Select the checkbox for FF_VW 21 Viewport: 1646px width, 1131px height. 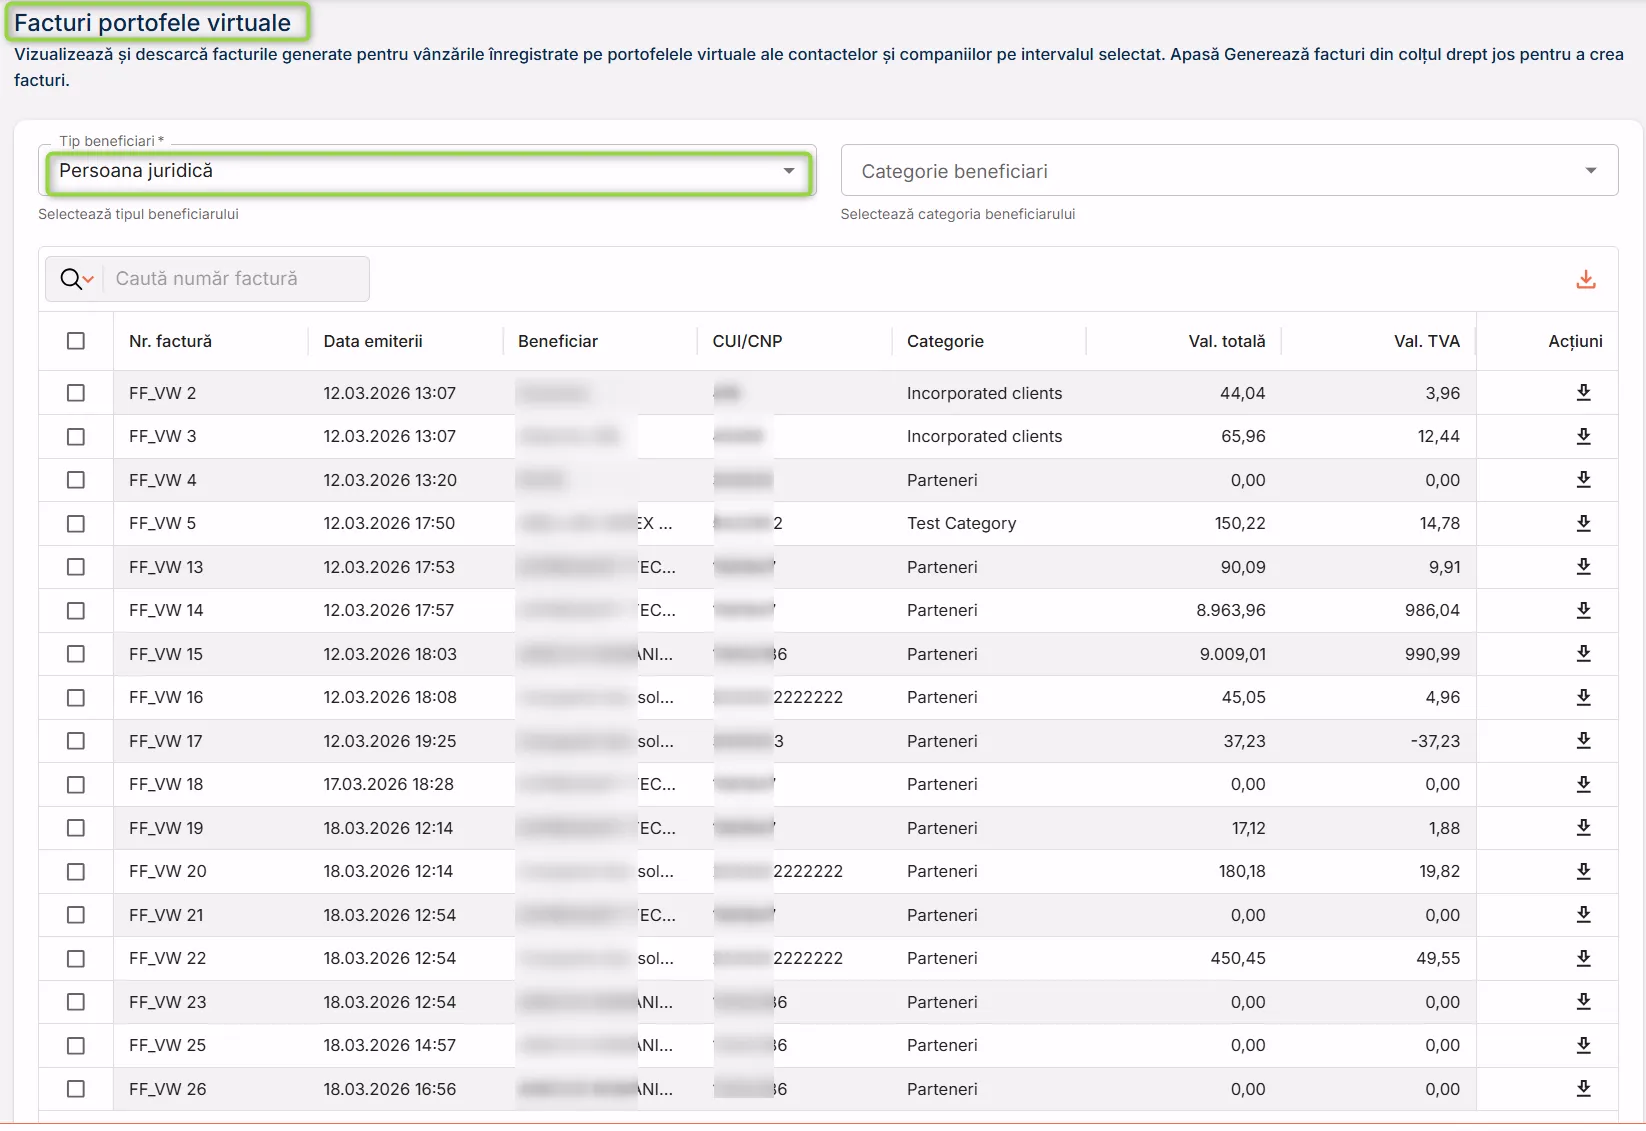click(x=76, y=915)
